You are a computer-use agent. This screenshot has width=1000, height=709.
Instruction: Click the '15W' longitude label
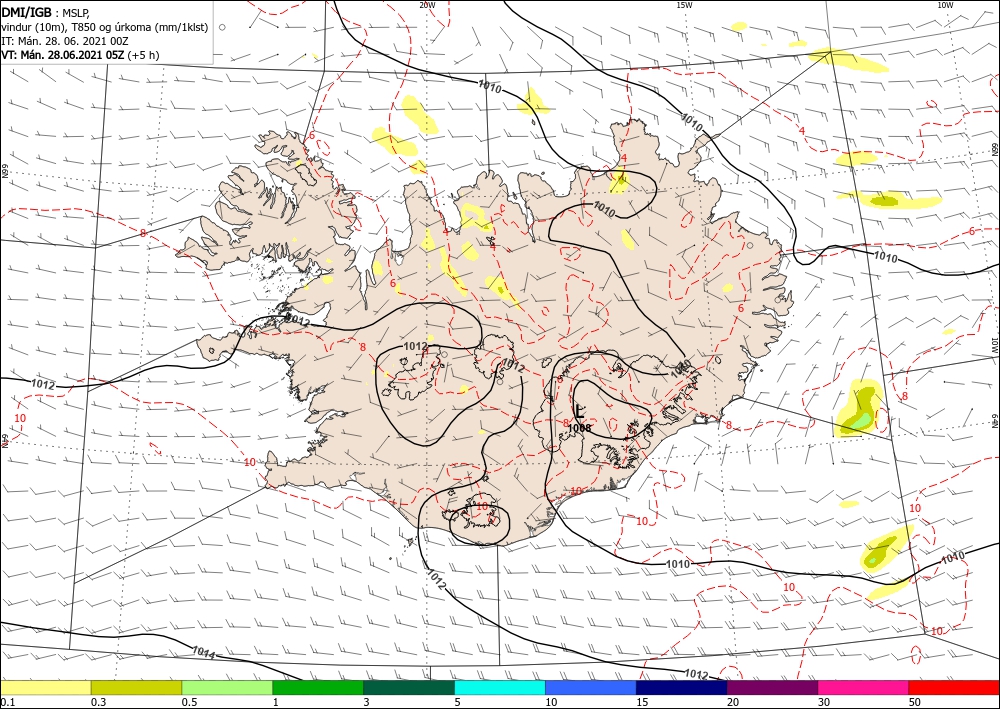click(x=684, y=4)
